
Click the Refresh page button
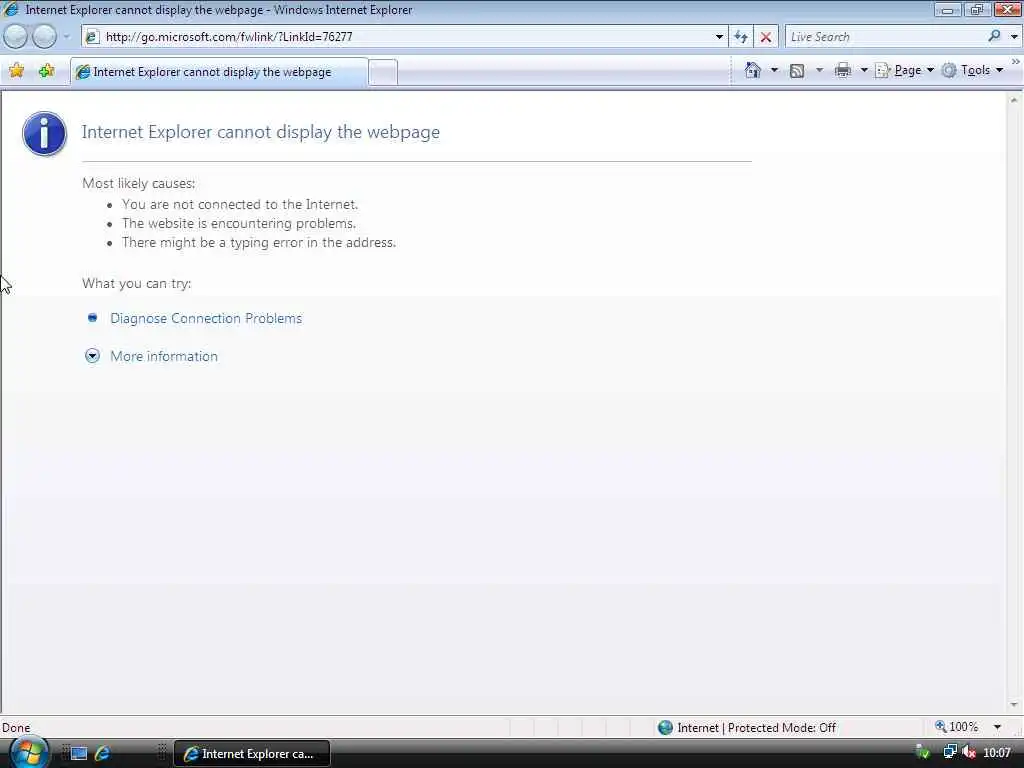coord(741,37)
